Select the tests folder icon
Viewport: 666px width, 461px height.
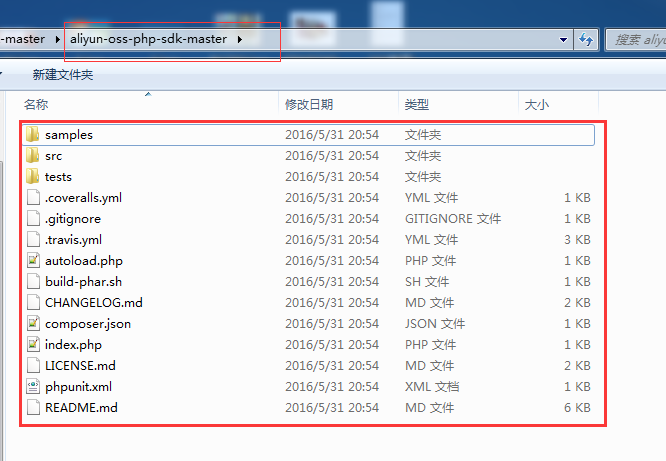click(x=33, y=176)
